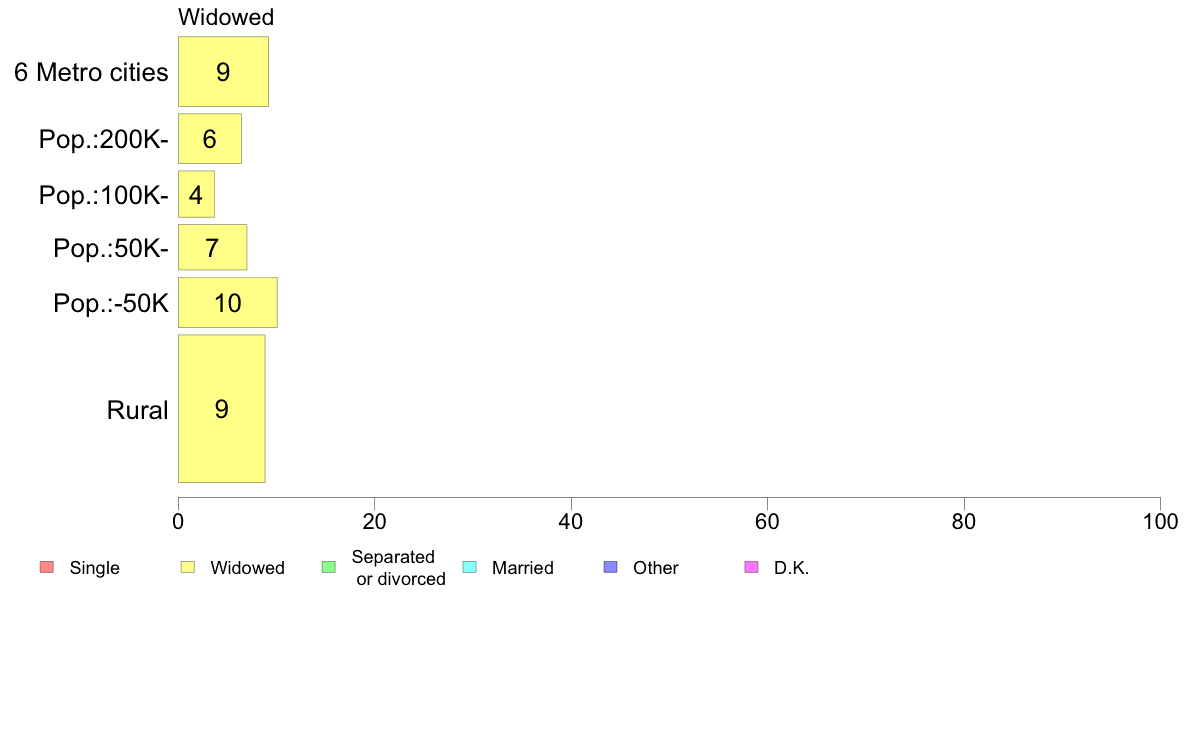This screenshot has height=736, width=1188.
Task: Select the Pop.:200K- bar showing 6
Action: click(210, 139)
